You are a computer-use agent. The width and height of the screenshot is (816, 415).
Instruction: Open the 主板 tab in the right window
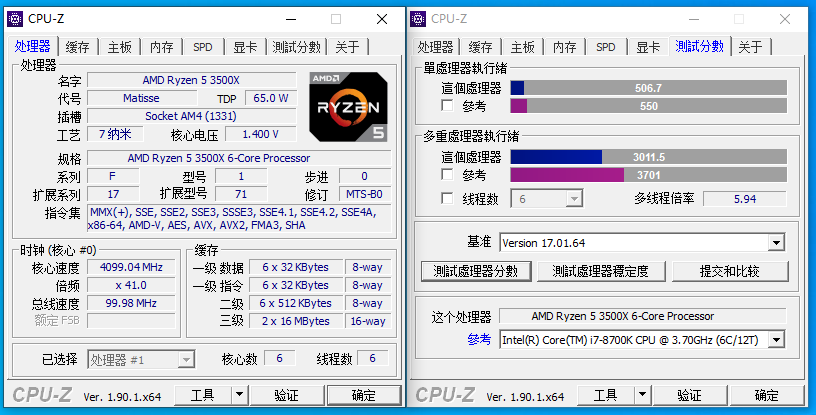(x=522, y=47)
